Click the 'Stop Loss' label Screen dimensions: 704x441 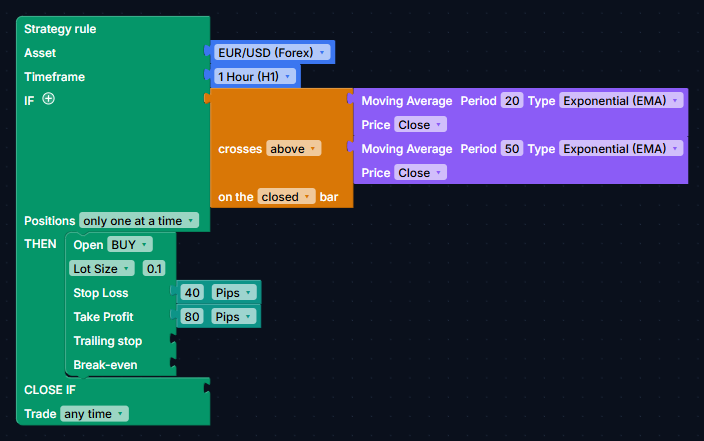click(x=101, y=293)
